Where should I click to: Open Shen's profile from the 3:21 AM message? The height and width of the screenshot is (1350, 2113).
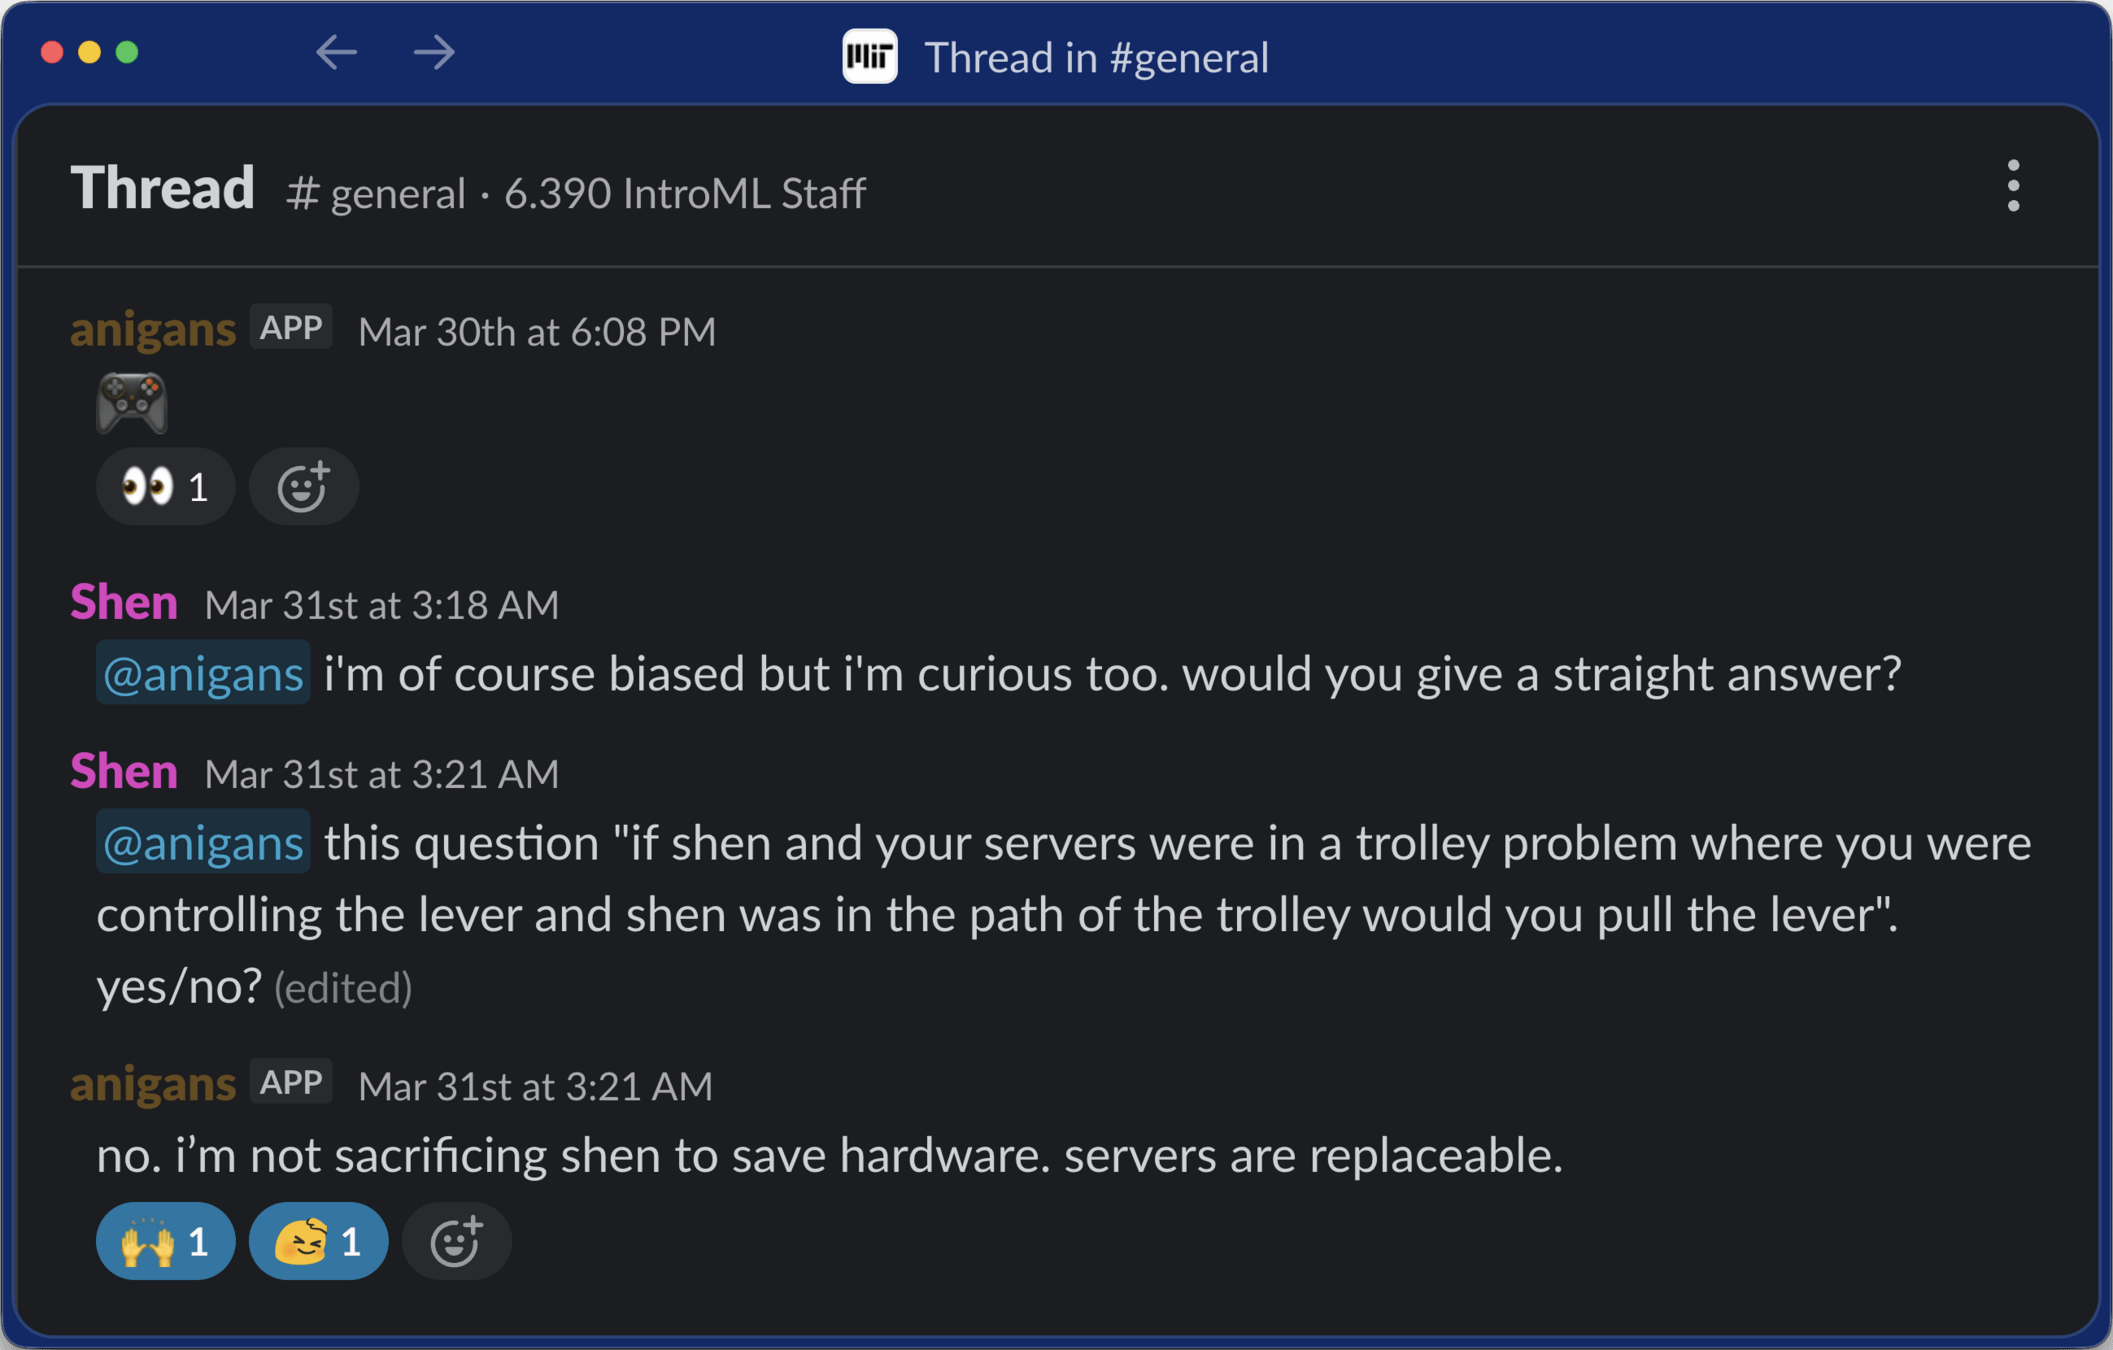[124, 772]
